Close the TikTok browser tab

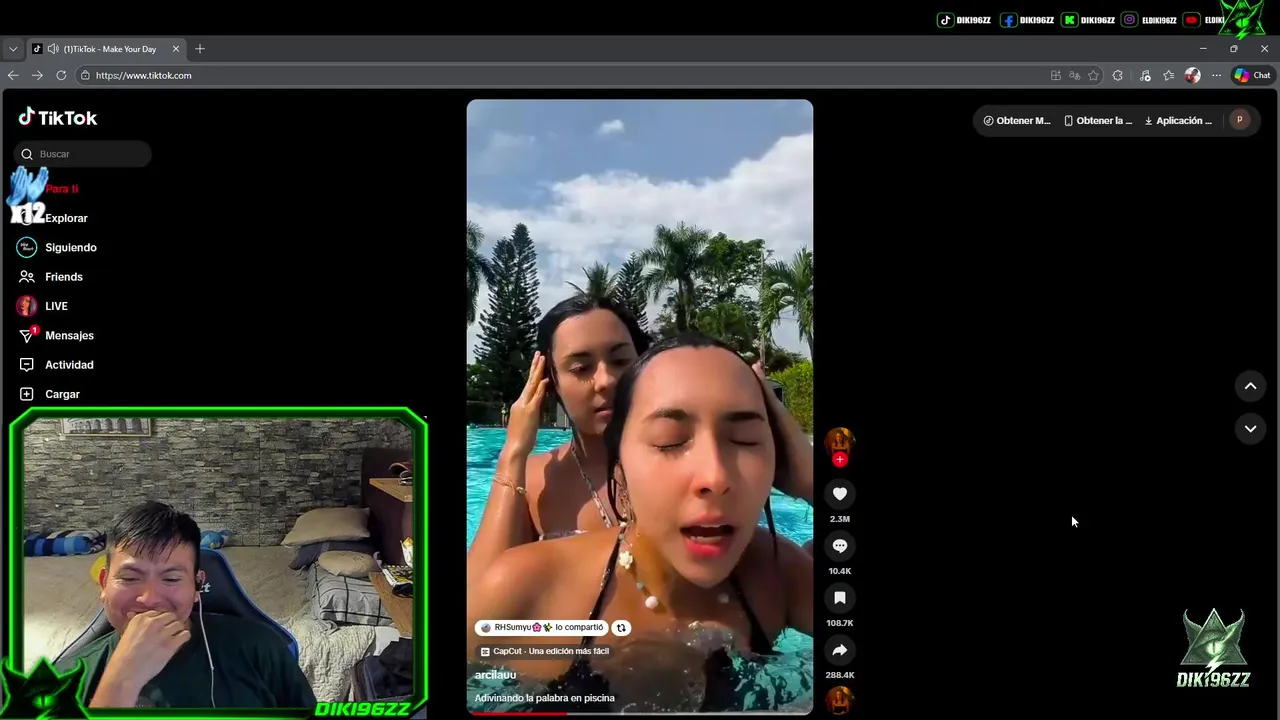tap(176, 49)
